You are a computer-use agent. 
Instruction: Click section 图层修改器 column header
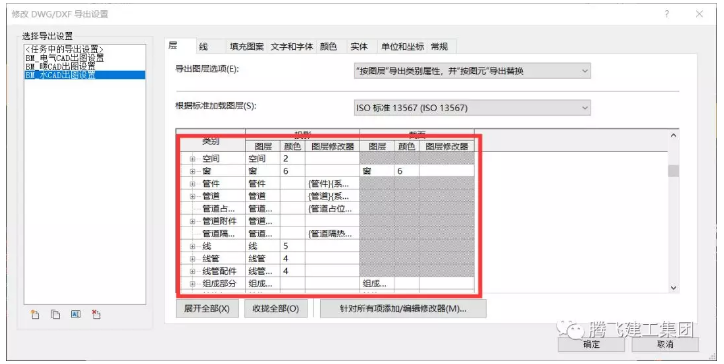pyautogui.click(x=446, y=146)
